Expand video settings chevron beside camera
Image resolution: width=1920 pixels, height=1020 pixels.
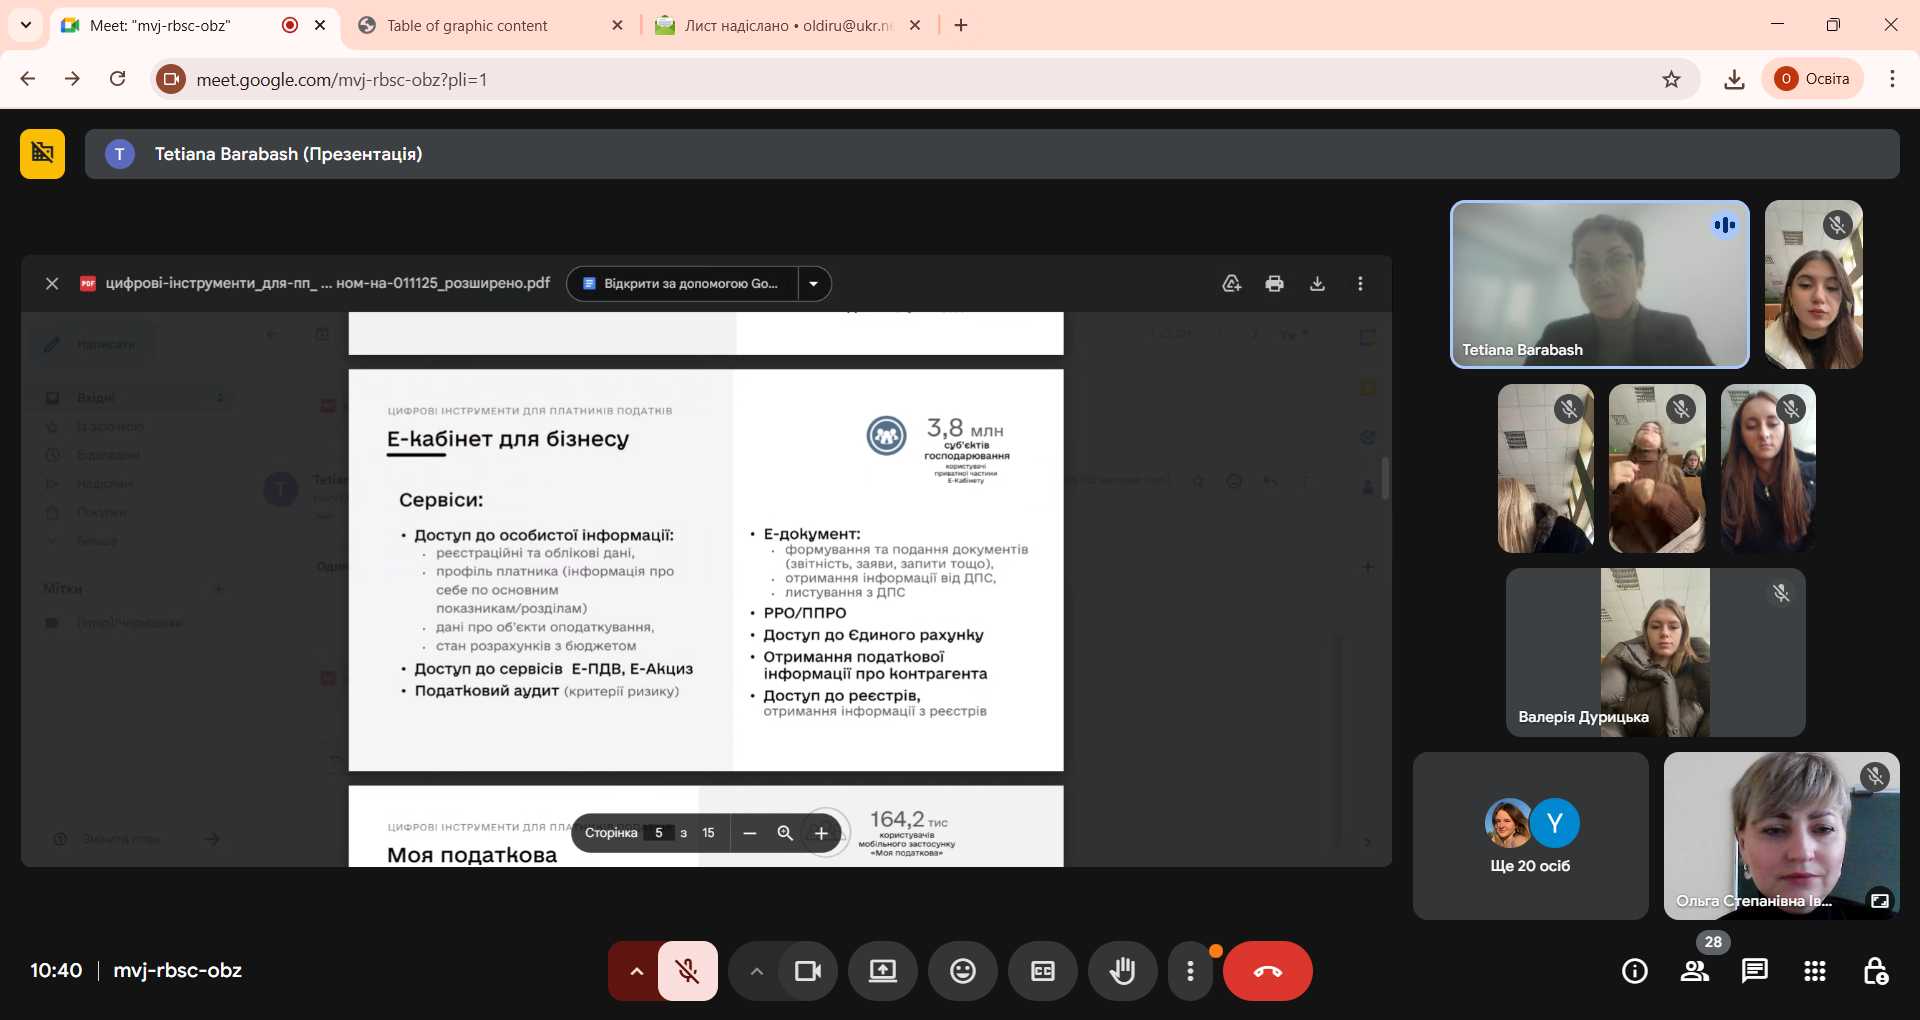coord(757,971)
